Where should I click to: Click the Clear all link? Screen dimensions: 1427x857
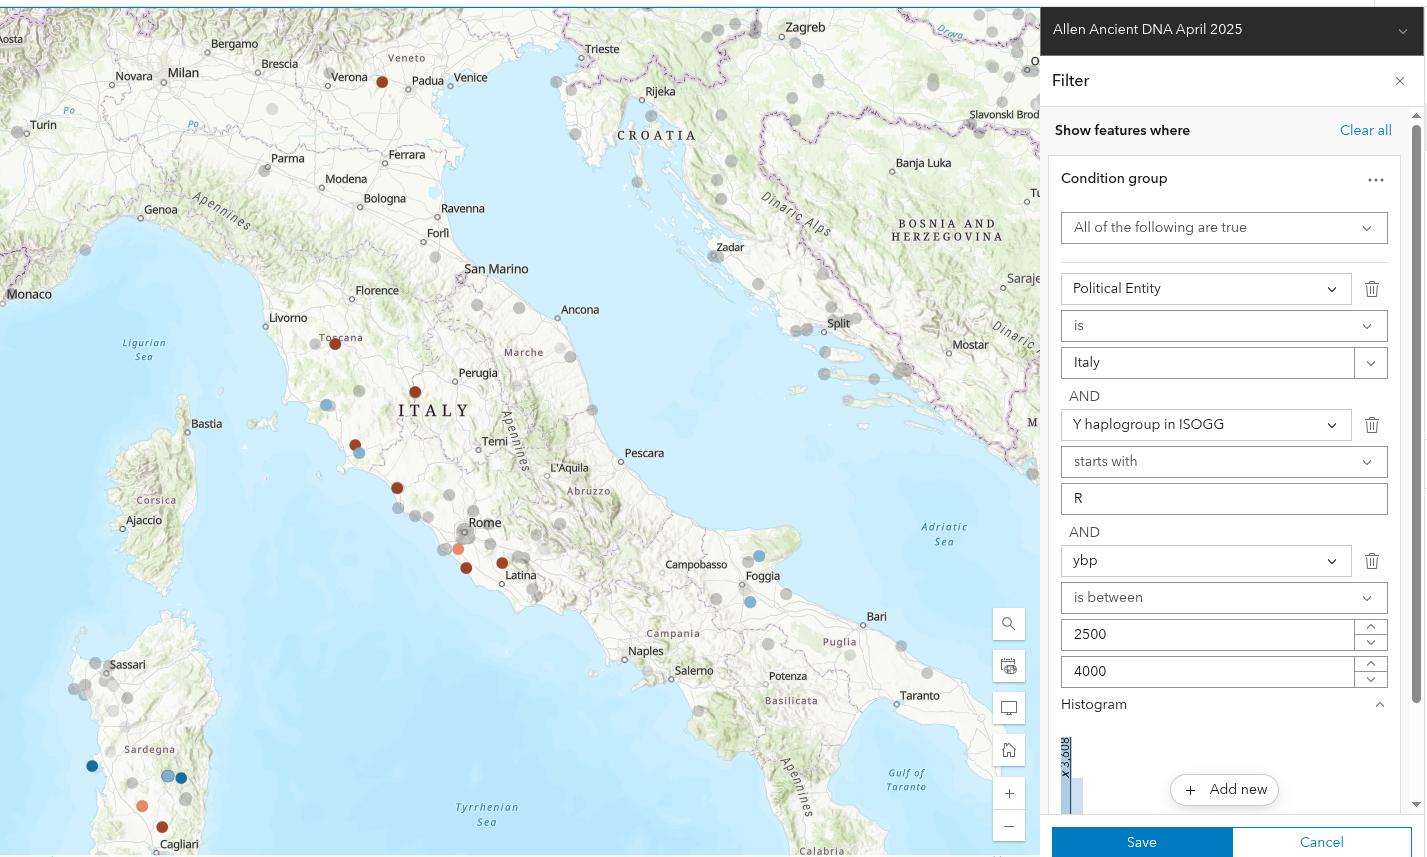pos(1366,130)
